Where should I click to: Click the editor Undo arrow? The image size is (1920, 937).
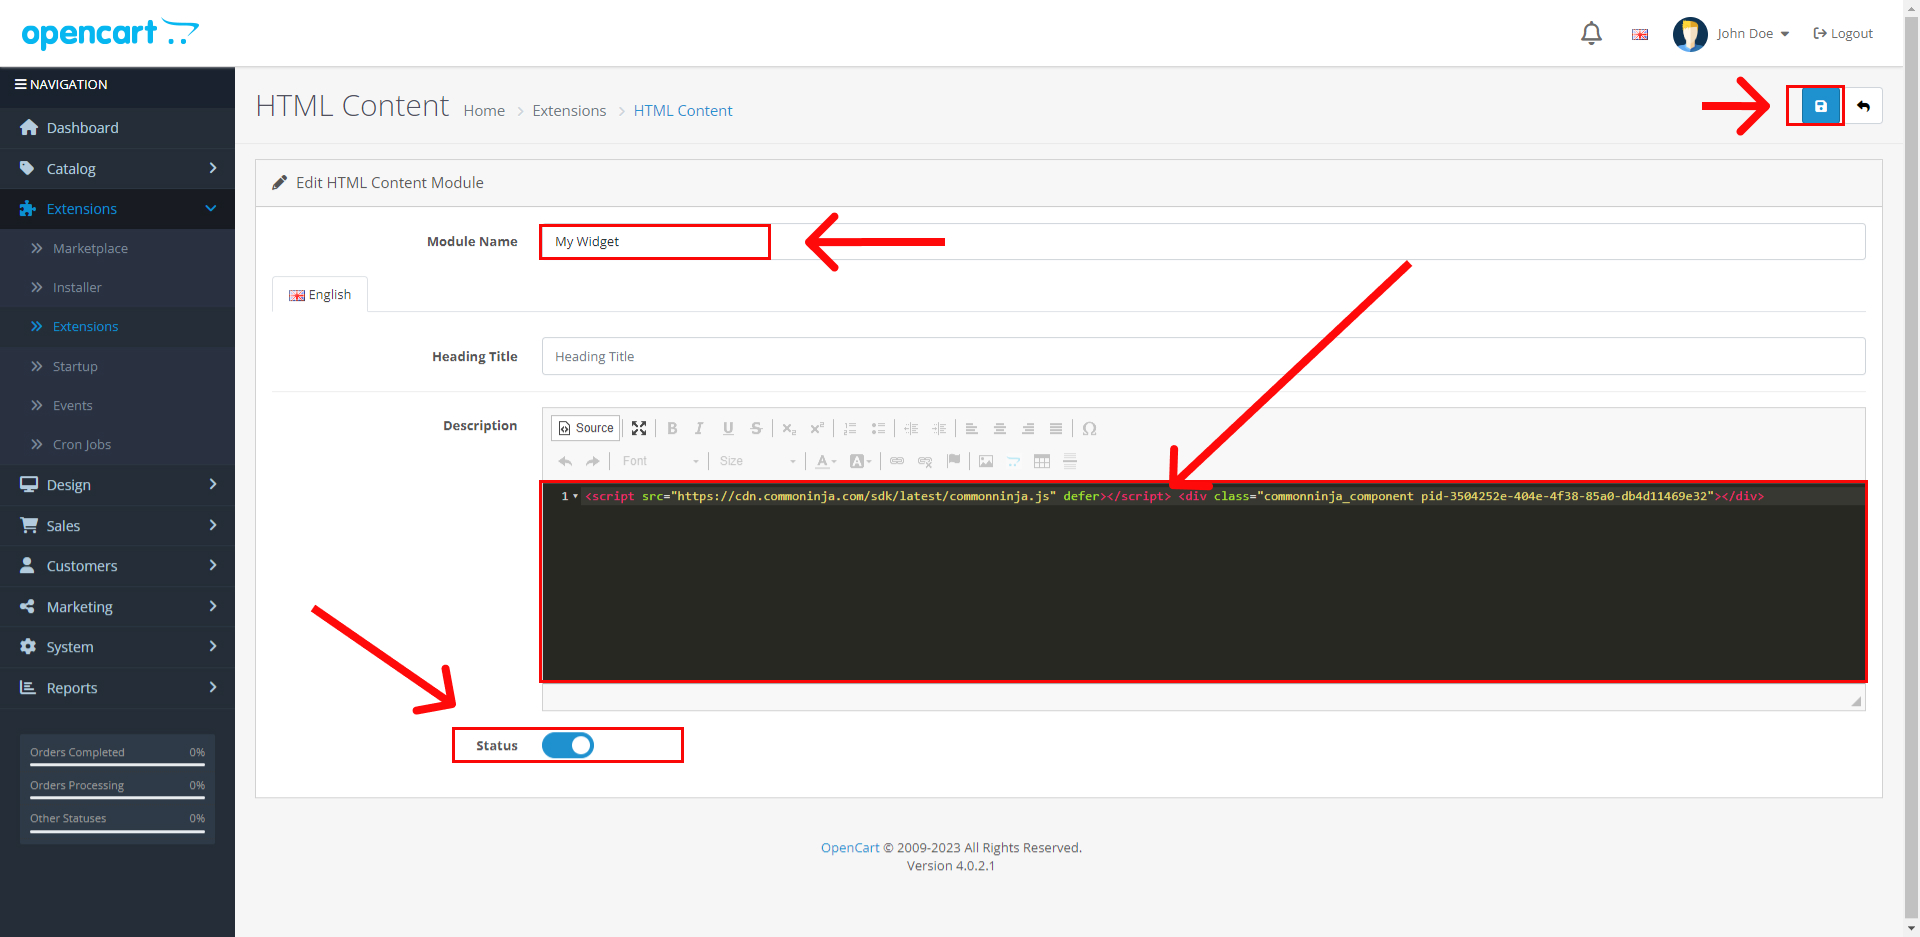coord(565,461)
